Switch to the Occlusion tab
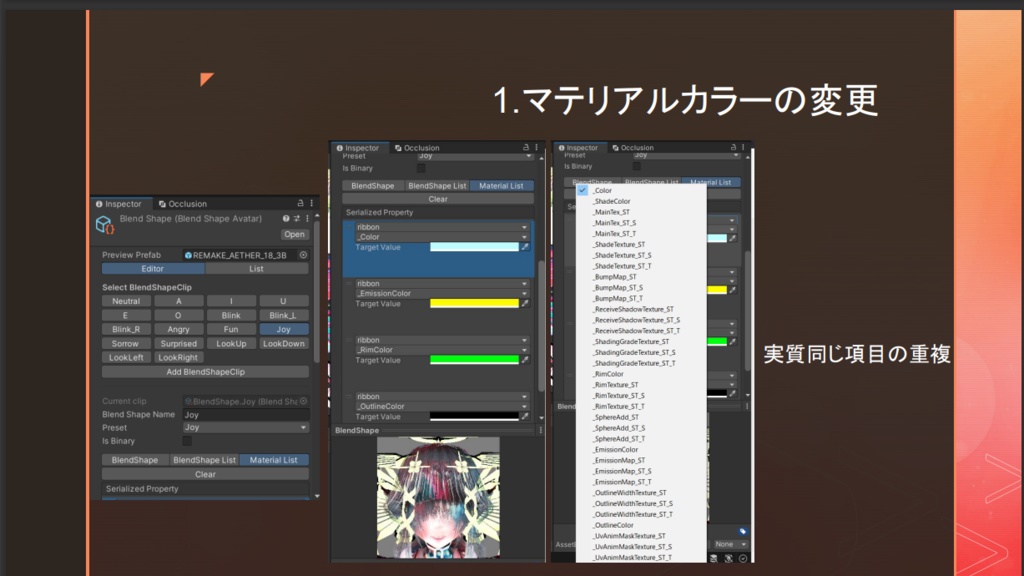 pyautogui.click(x=187, y=204)
